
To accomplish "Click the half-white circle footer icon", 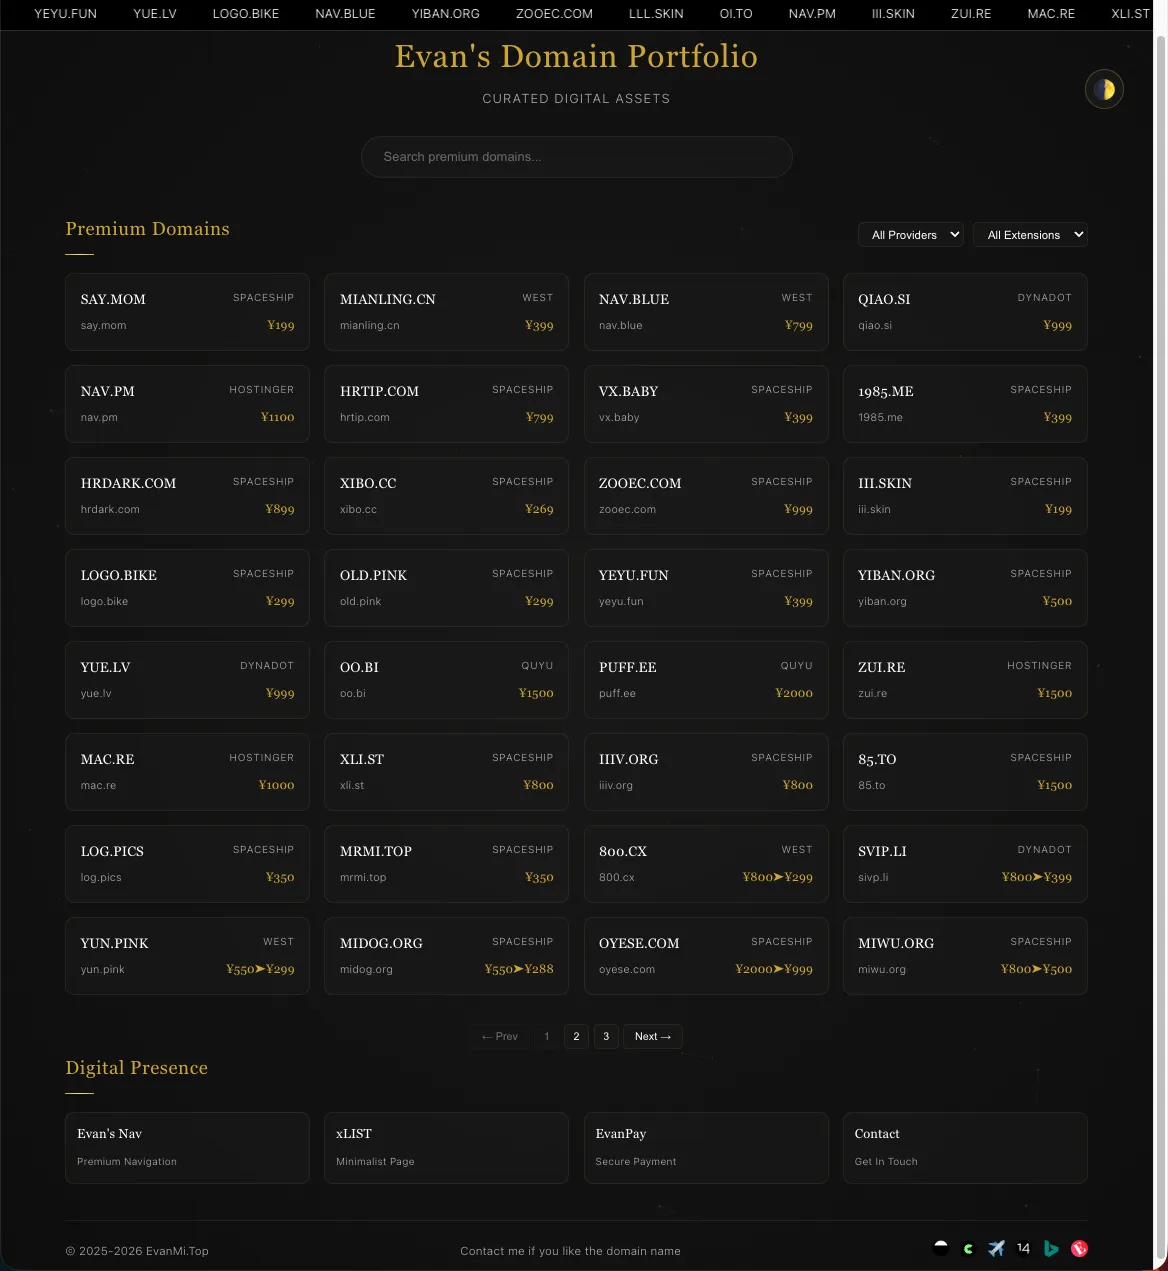I will [940, 1247].
